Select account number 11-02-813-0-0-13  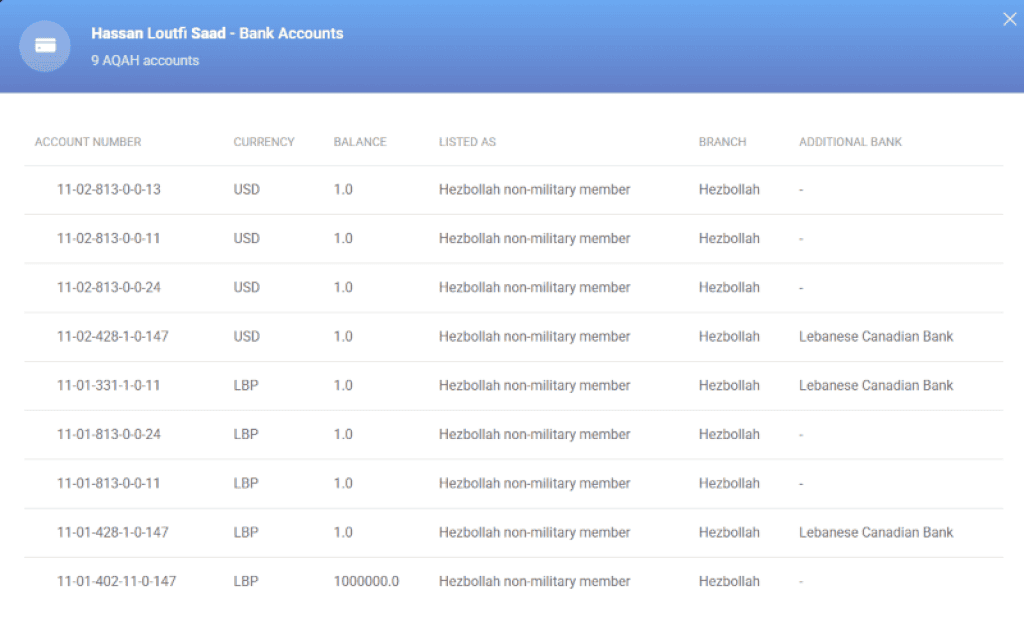click(108, 190)
